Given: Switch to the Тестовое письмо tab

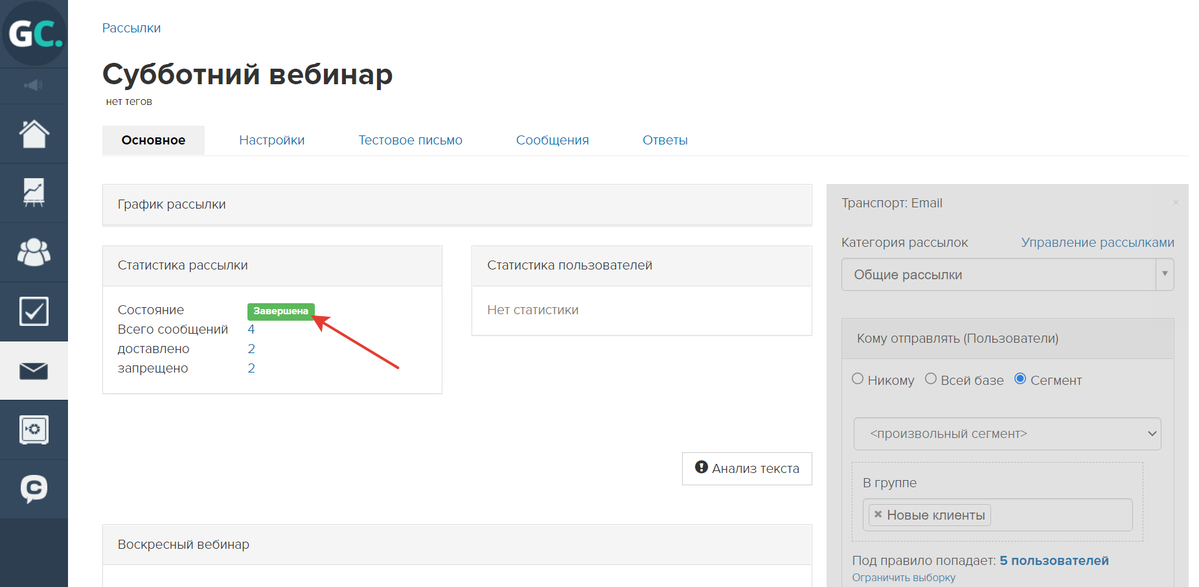Looking at the screenshot, I should (x=410, y=140).
